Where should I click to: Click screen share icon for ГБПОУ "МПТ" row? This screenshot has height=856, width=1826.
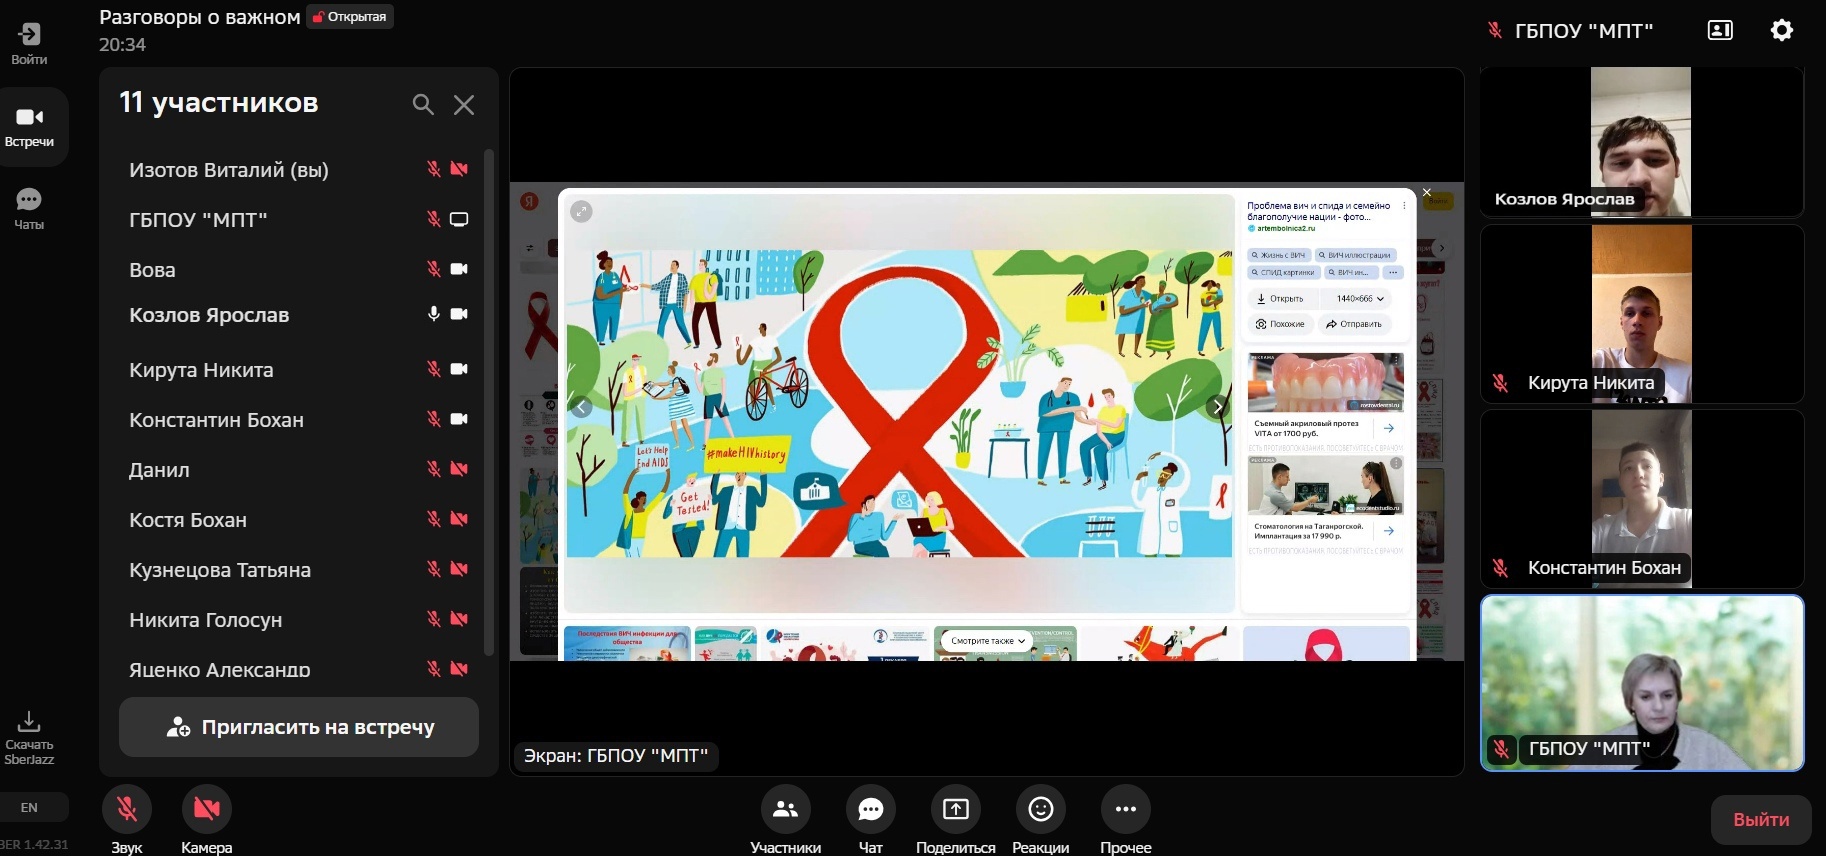[459, 219]
